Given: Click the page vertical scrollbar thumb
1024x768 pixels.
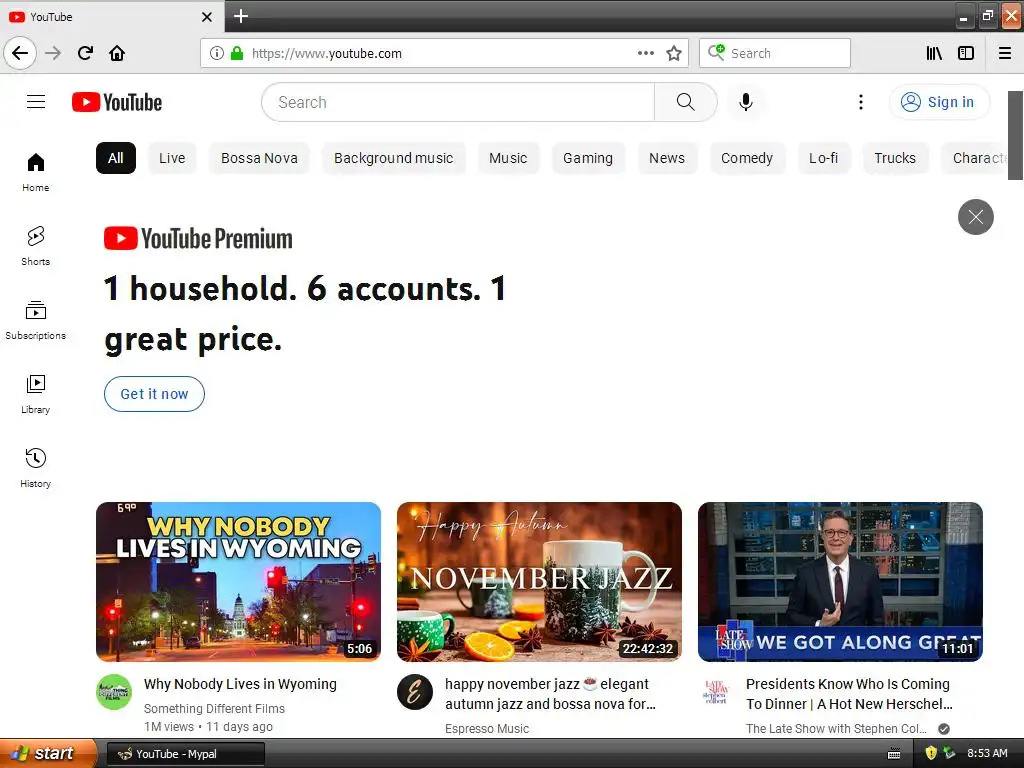Looking at the screenshot, I should (1016, 135).
